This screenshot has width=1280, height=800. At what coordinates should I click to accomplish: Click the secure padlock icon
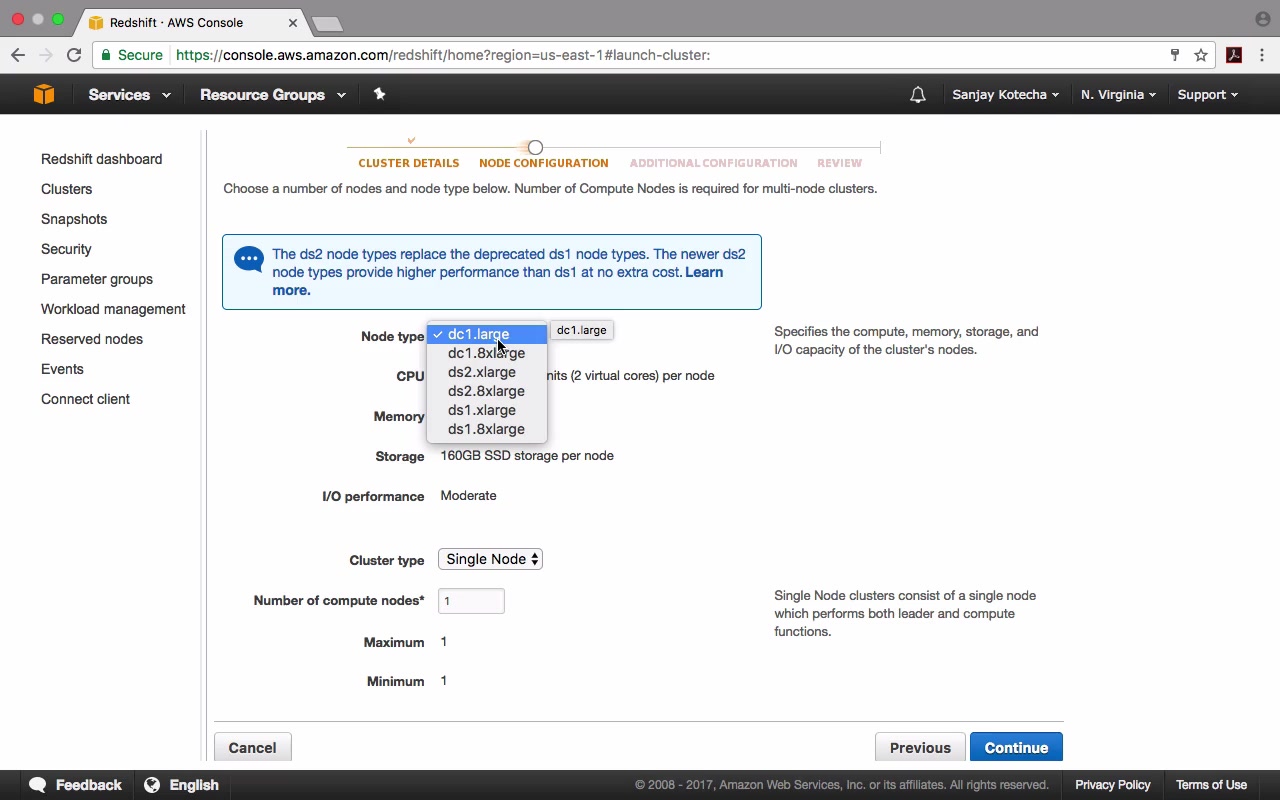106,55
